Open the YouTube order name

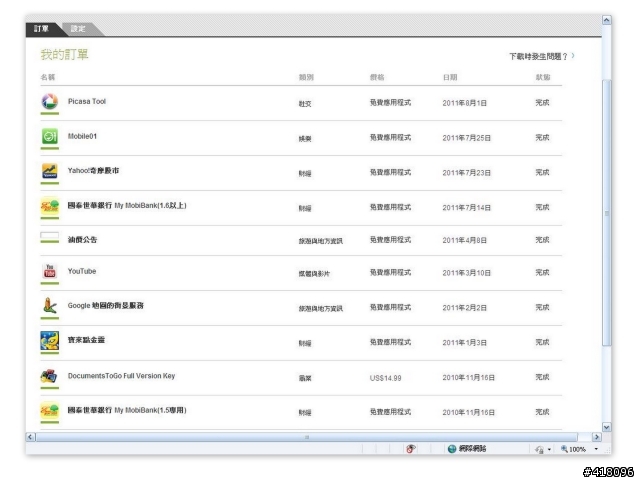point(82,271)
